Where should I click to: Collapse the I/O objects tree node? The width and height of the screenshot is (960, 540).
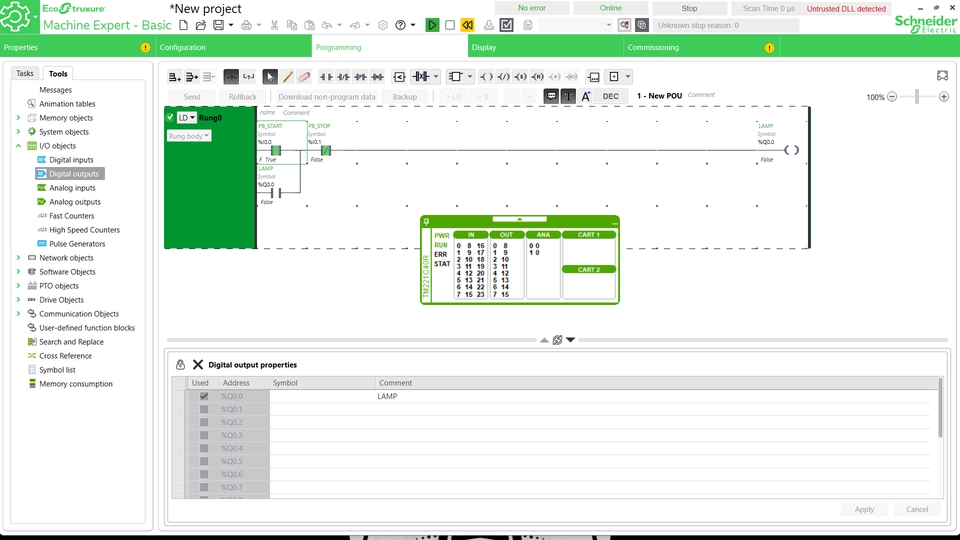coord(18,146)
